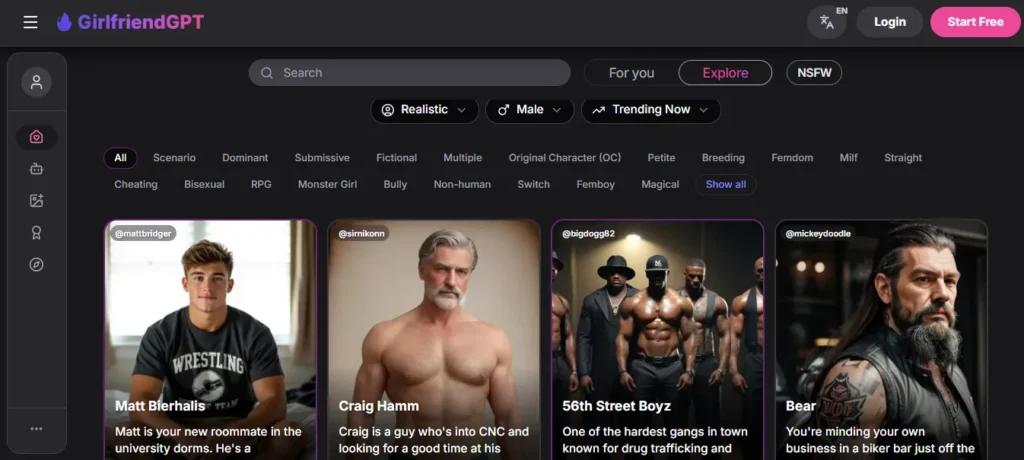Select the Scenario tag

174,157
